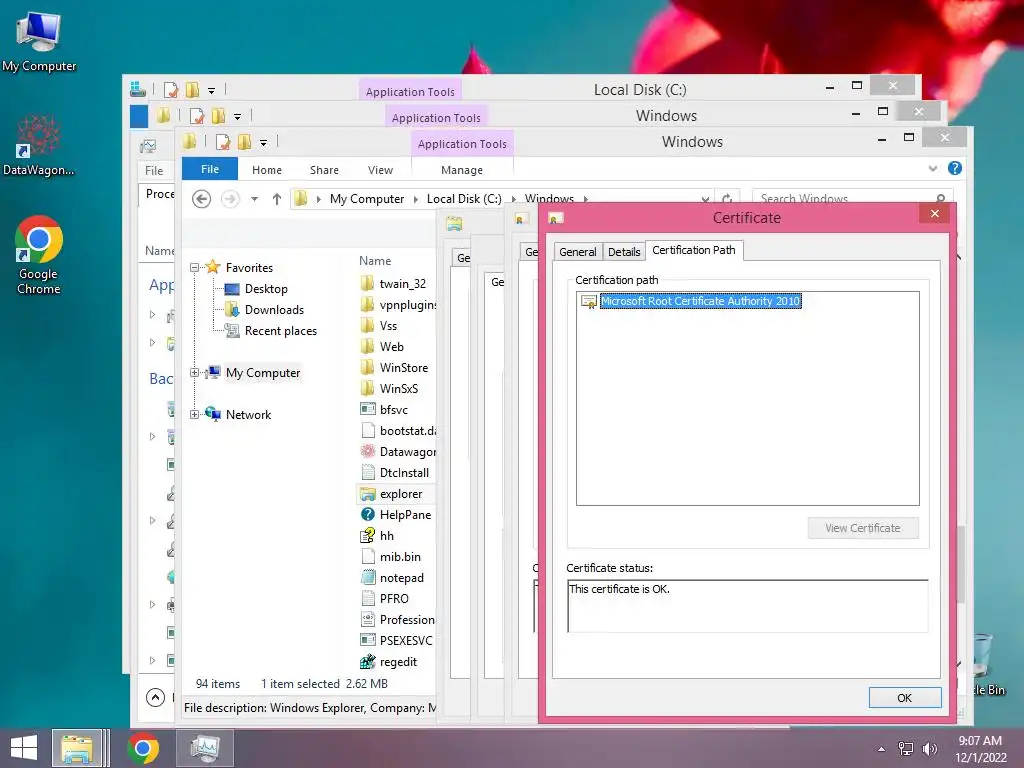
Task: Click Properties quick access icon in front explorer
Action: (x=223, y=142)
